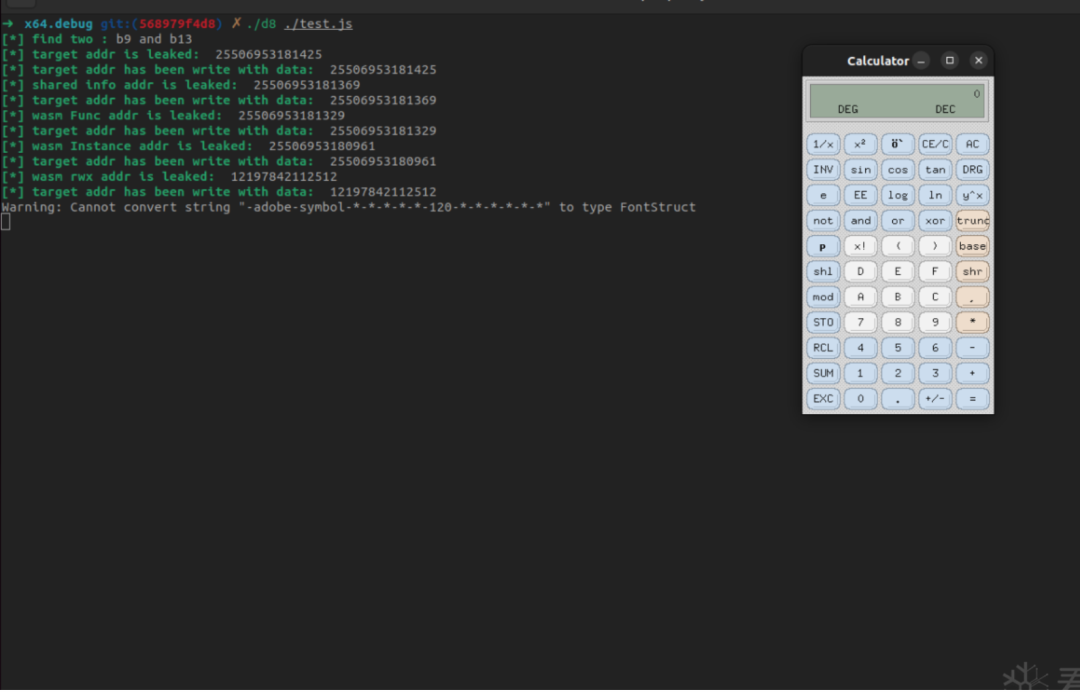Screen dimensions: 1080x692
Task: Click the shl shift-left key
Action: coord(823,271)
